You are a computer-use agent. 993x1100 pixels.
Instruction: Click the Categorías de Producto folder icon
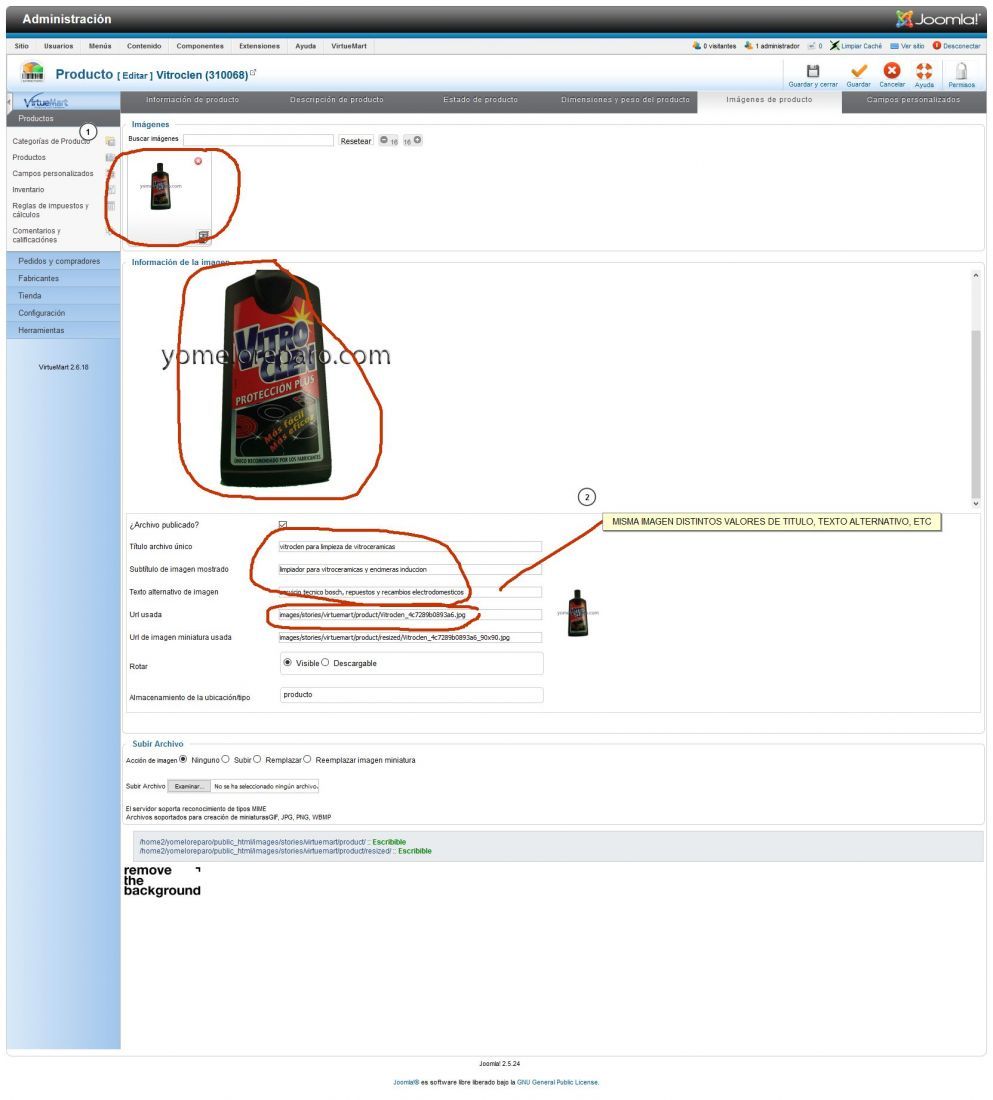(x=110, y=142)
